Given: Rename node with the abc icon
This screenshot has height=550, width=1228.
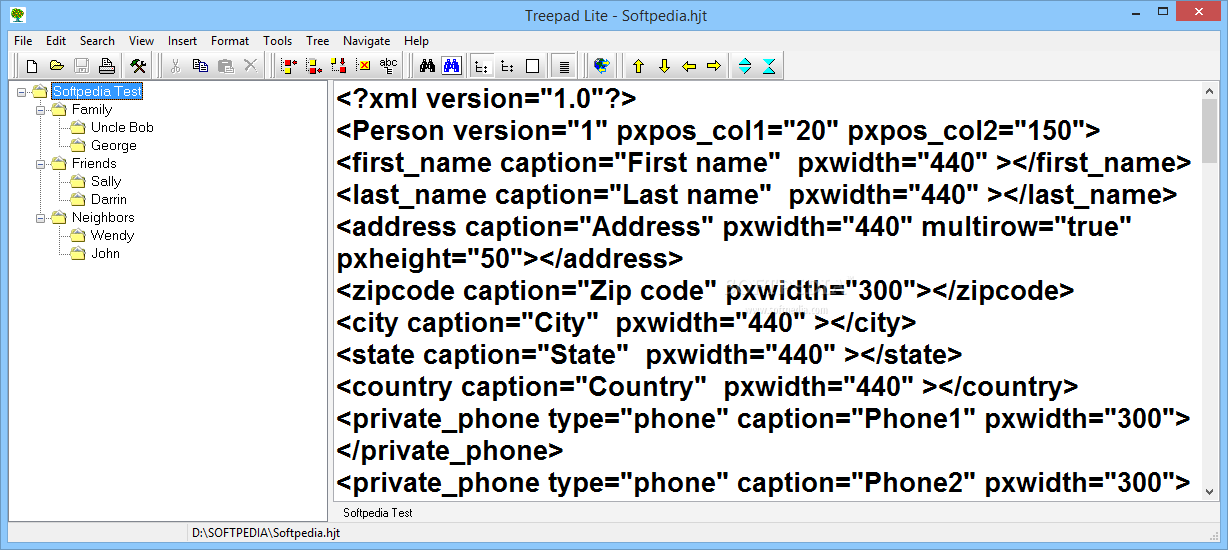Looking at the screenshot, I should coord(389,66).
